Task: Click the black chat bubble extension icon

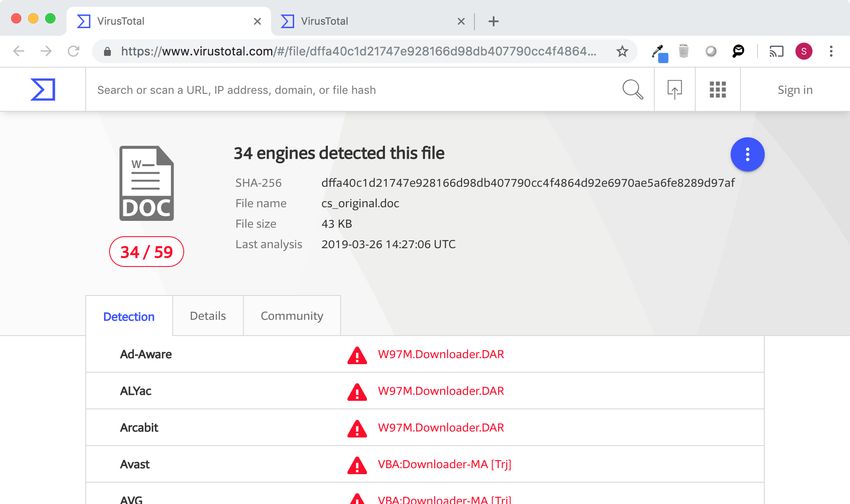Action: [738, 51]
